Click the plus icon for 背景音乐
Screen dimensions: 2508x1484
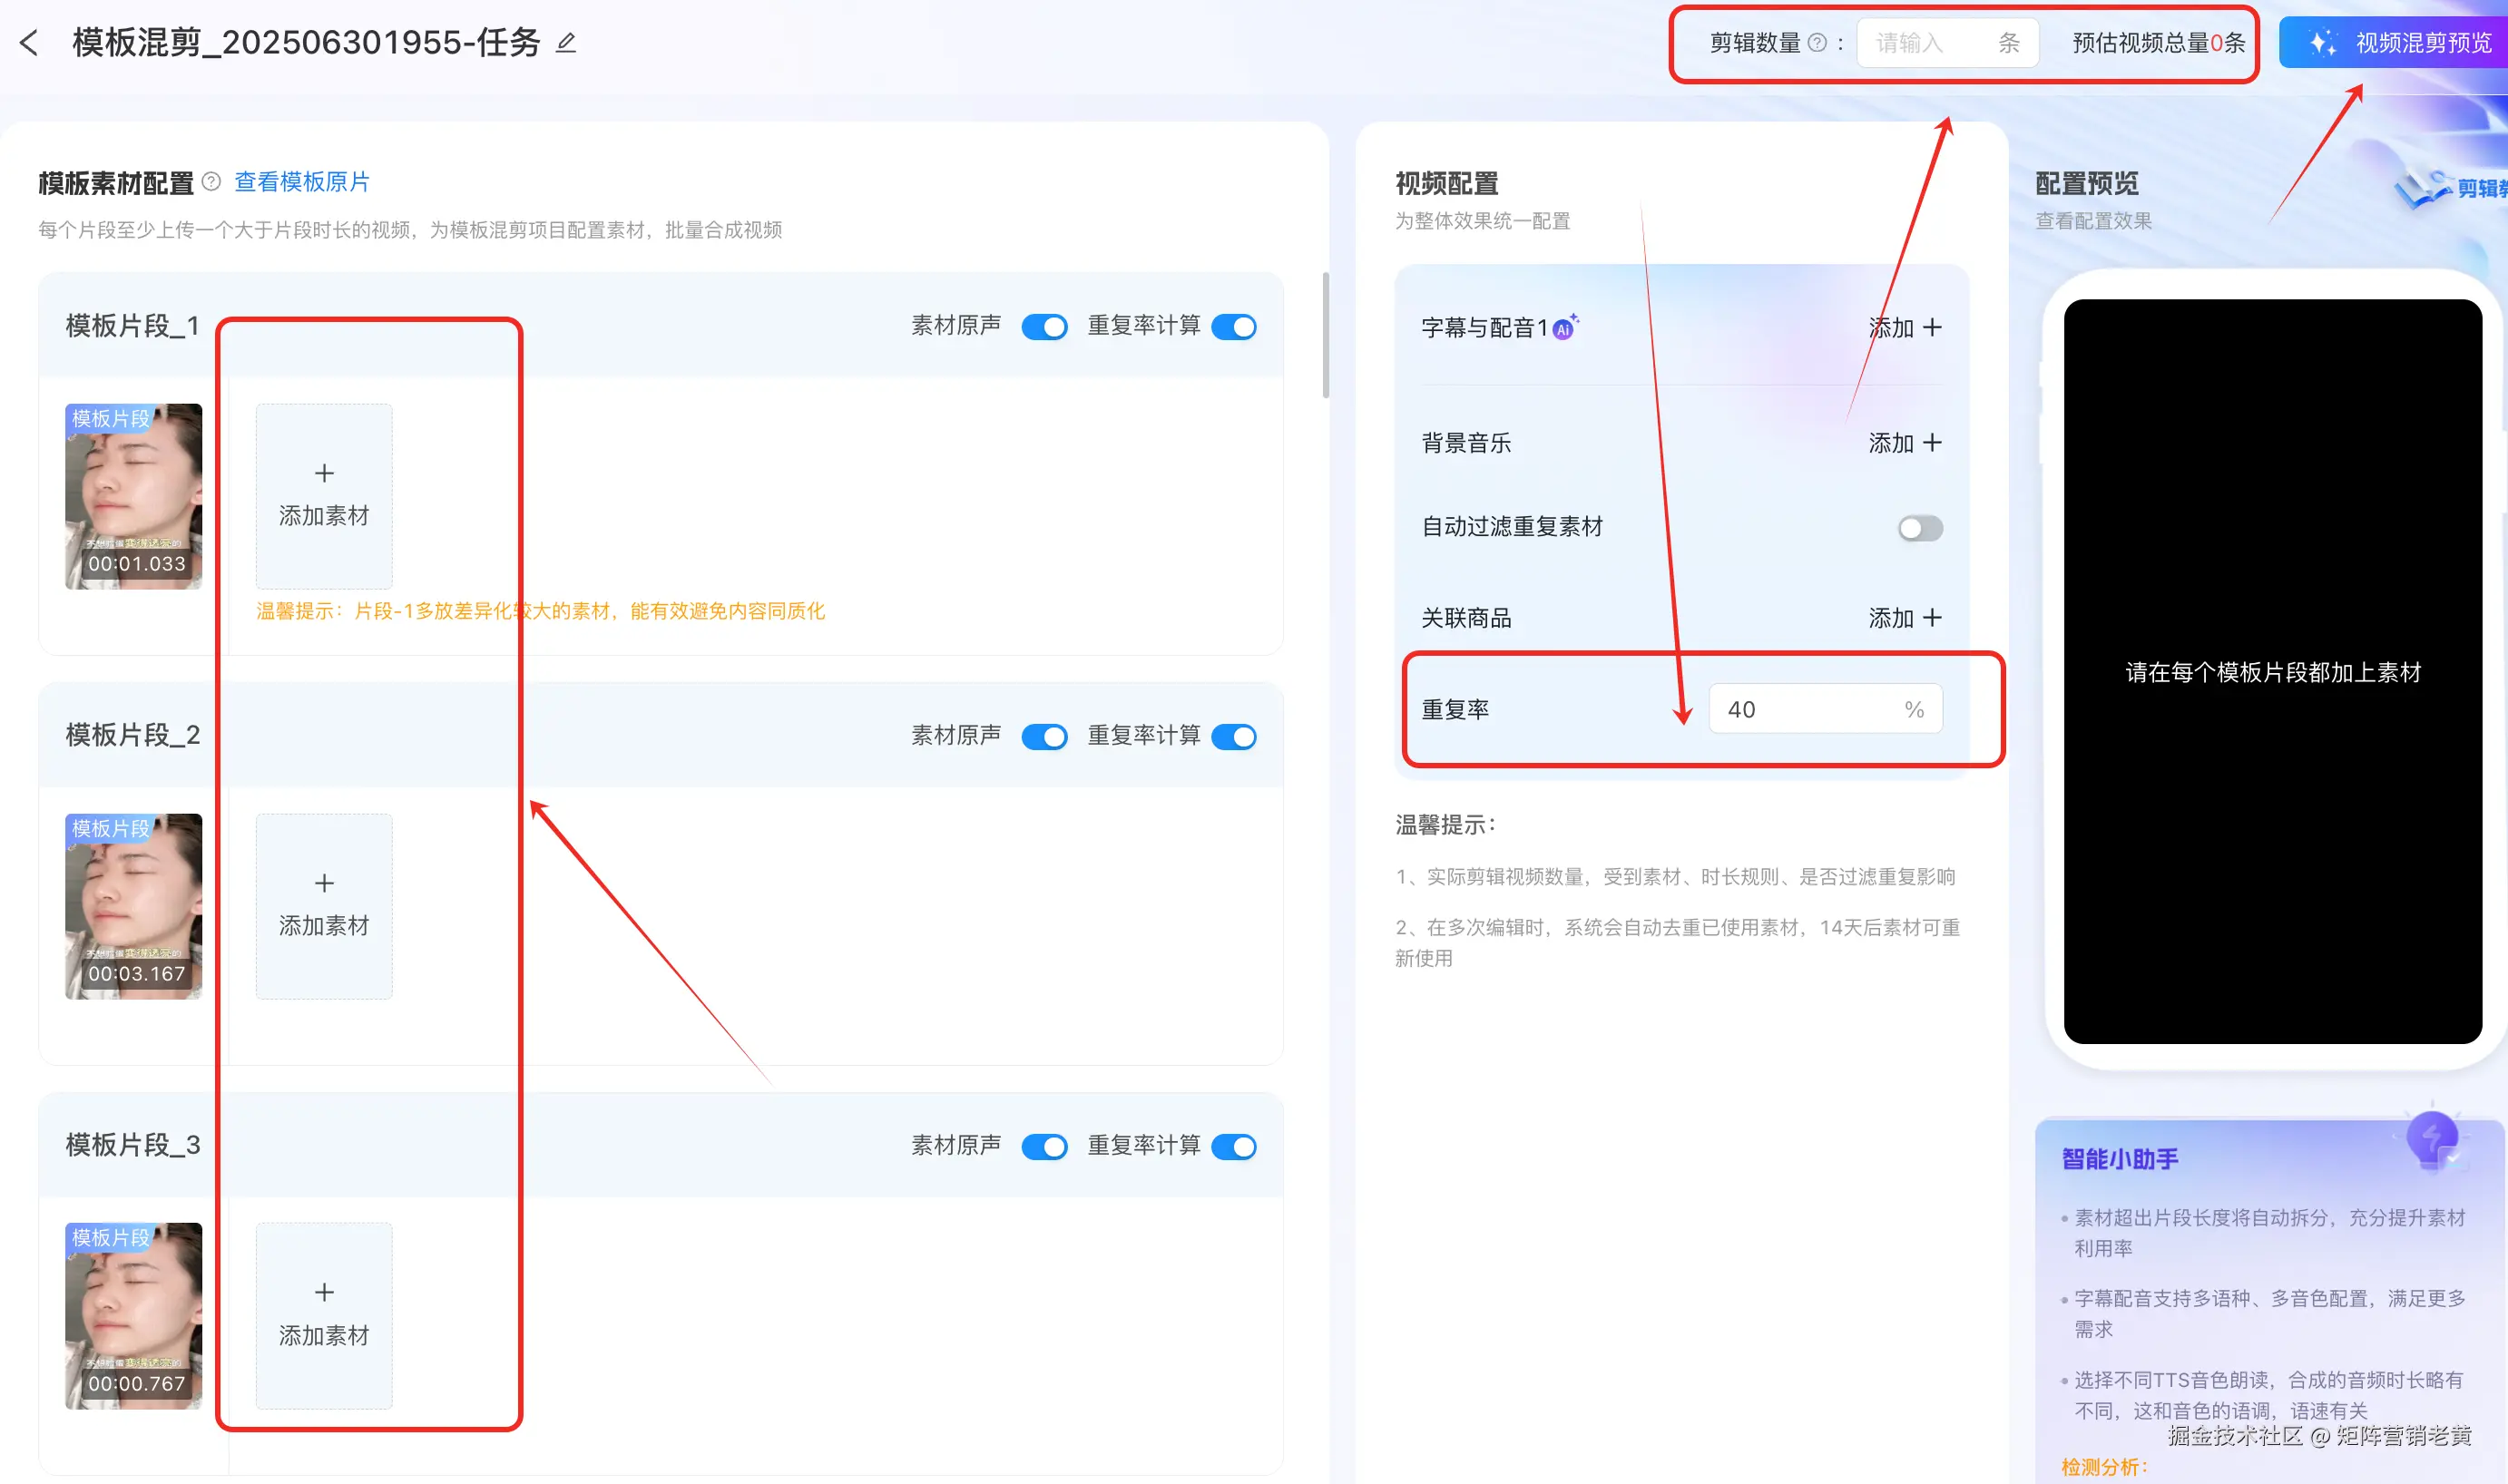pos(1932,443)
